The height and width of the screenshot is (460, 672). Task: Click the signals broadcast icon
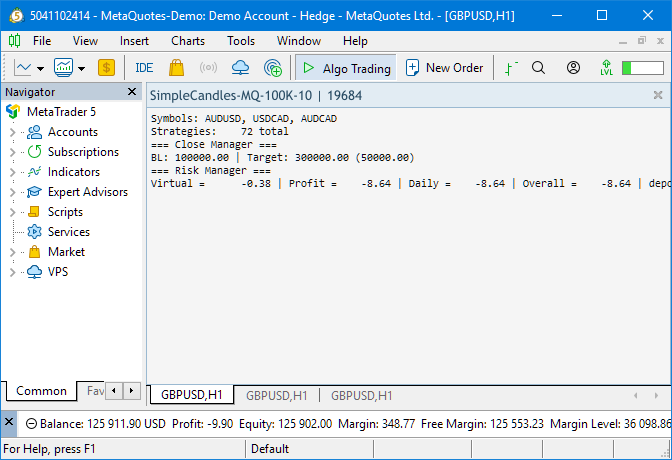[208, 68]
